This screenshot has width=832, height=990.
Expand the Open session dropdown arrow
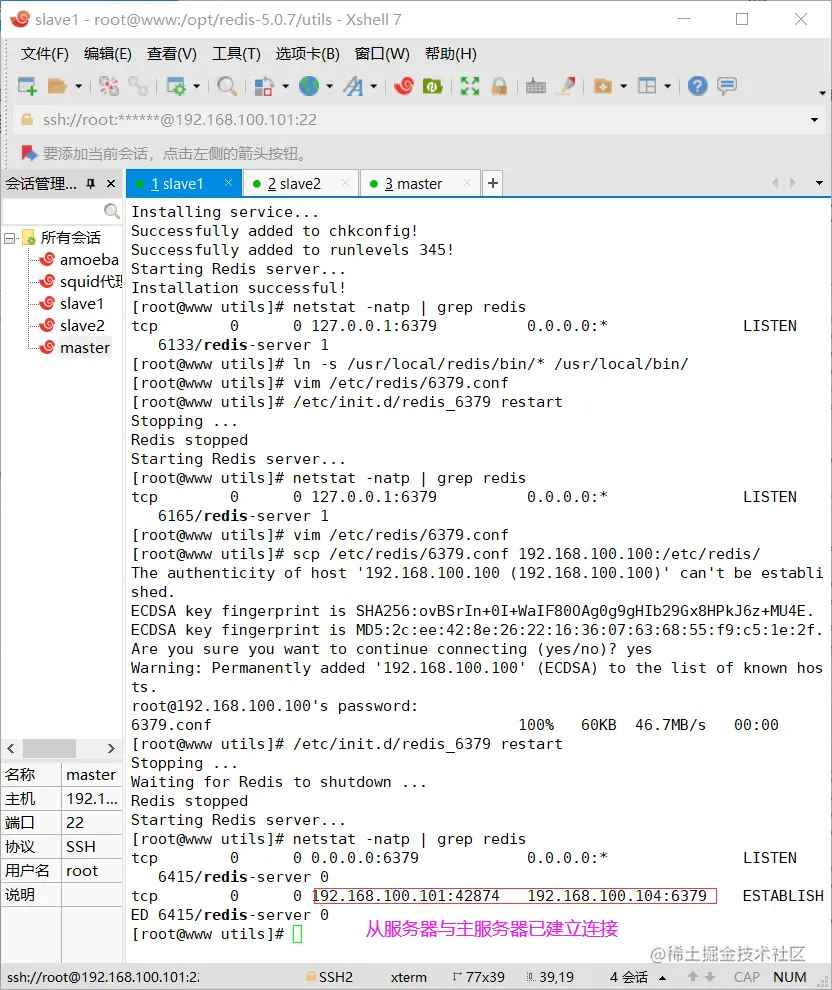click(x=78, y=86)
